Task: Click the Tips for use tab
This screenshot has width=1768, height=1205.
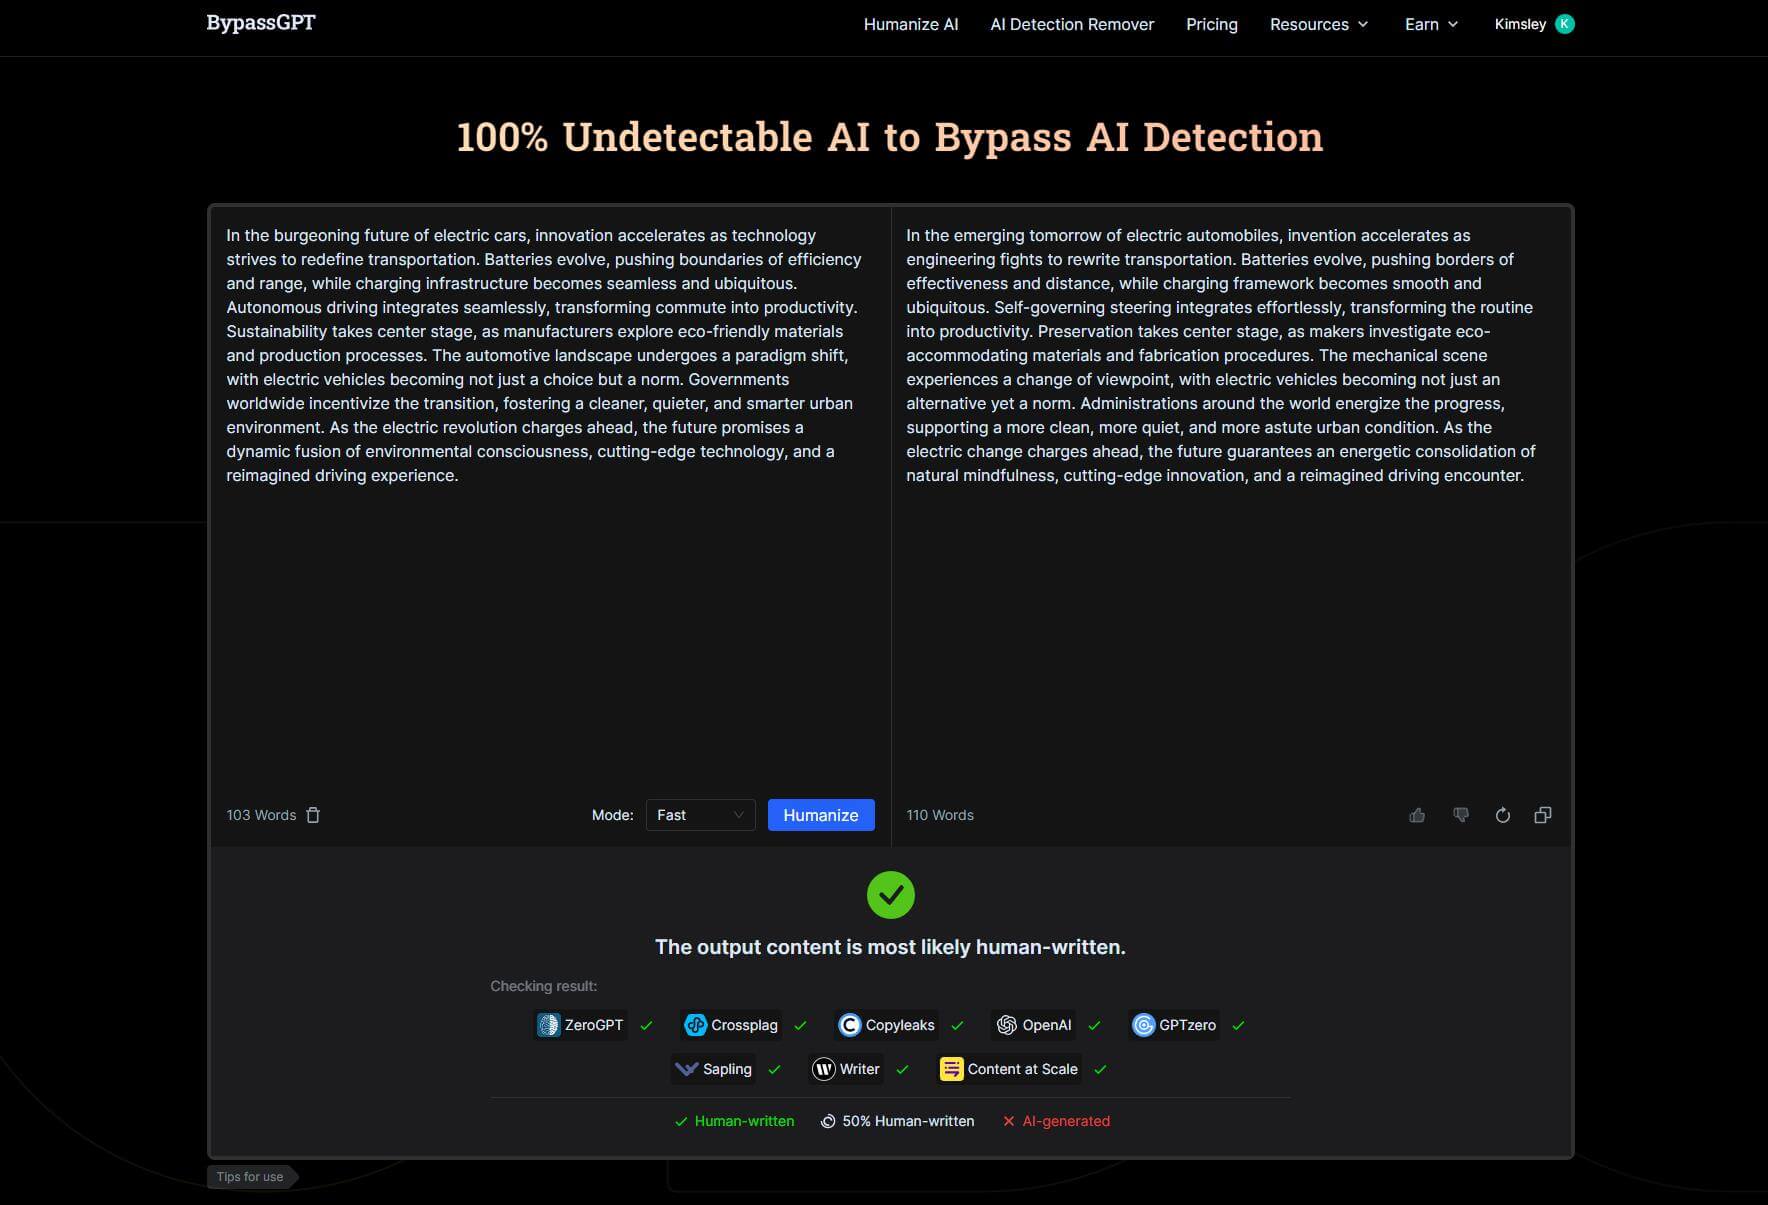Action: point(251,1176)
